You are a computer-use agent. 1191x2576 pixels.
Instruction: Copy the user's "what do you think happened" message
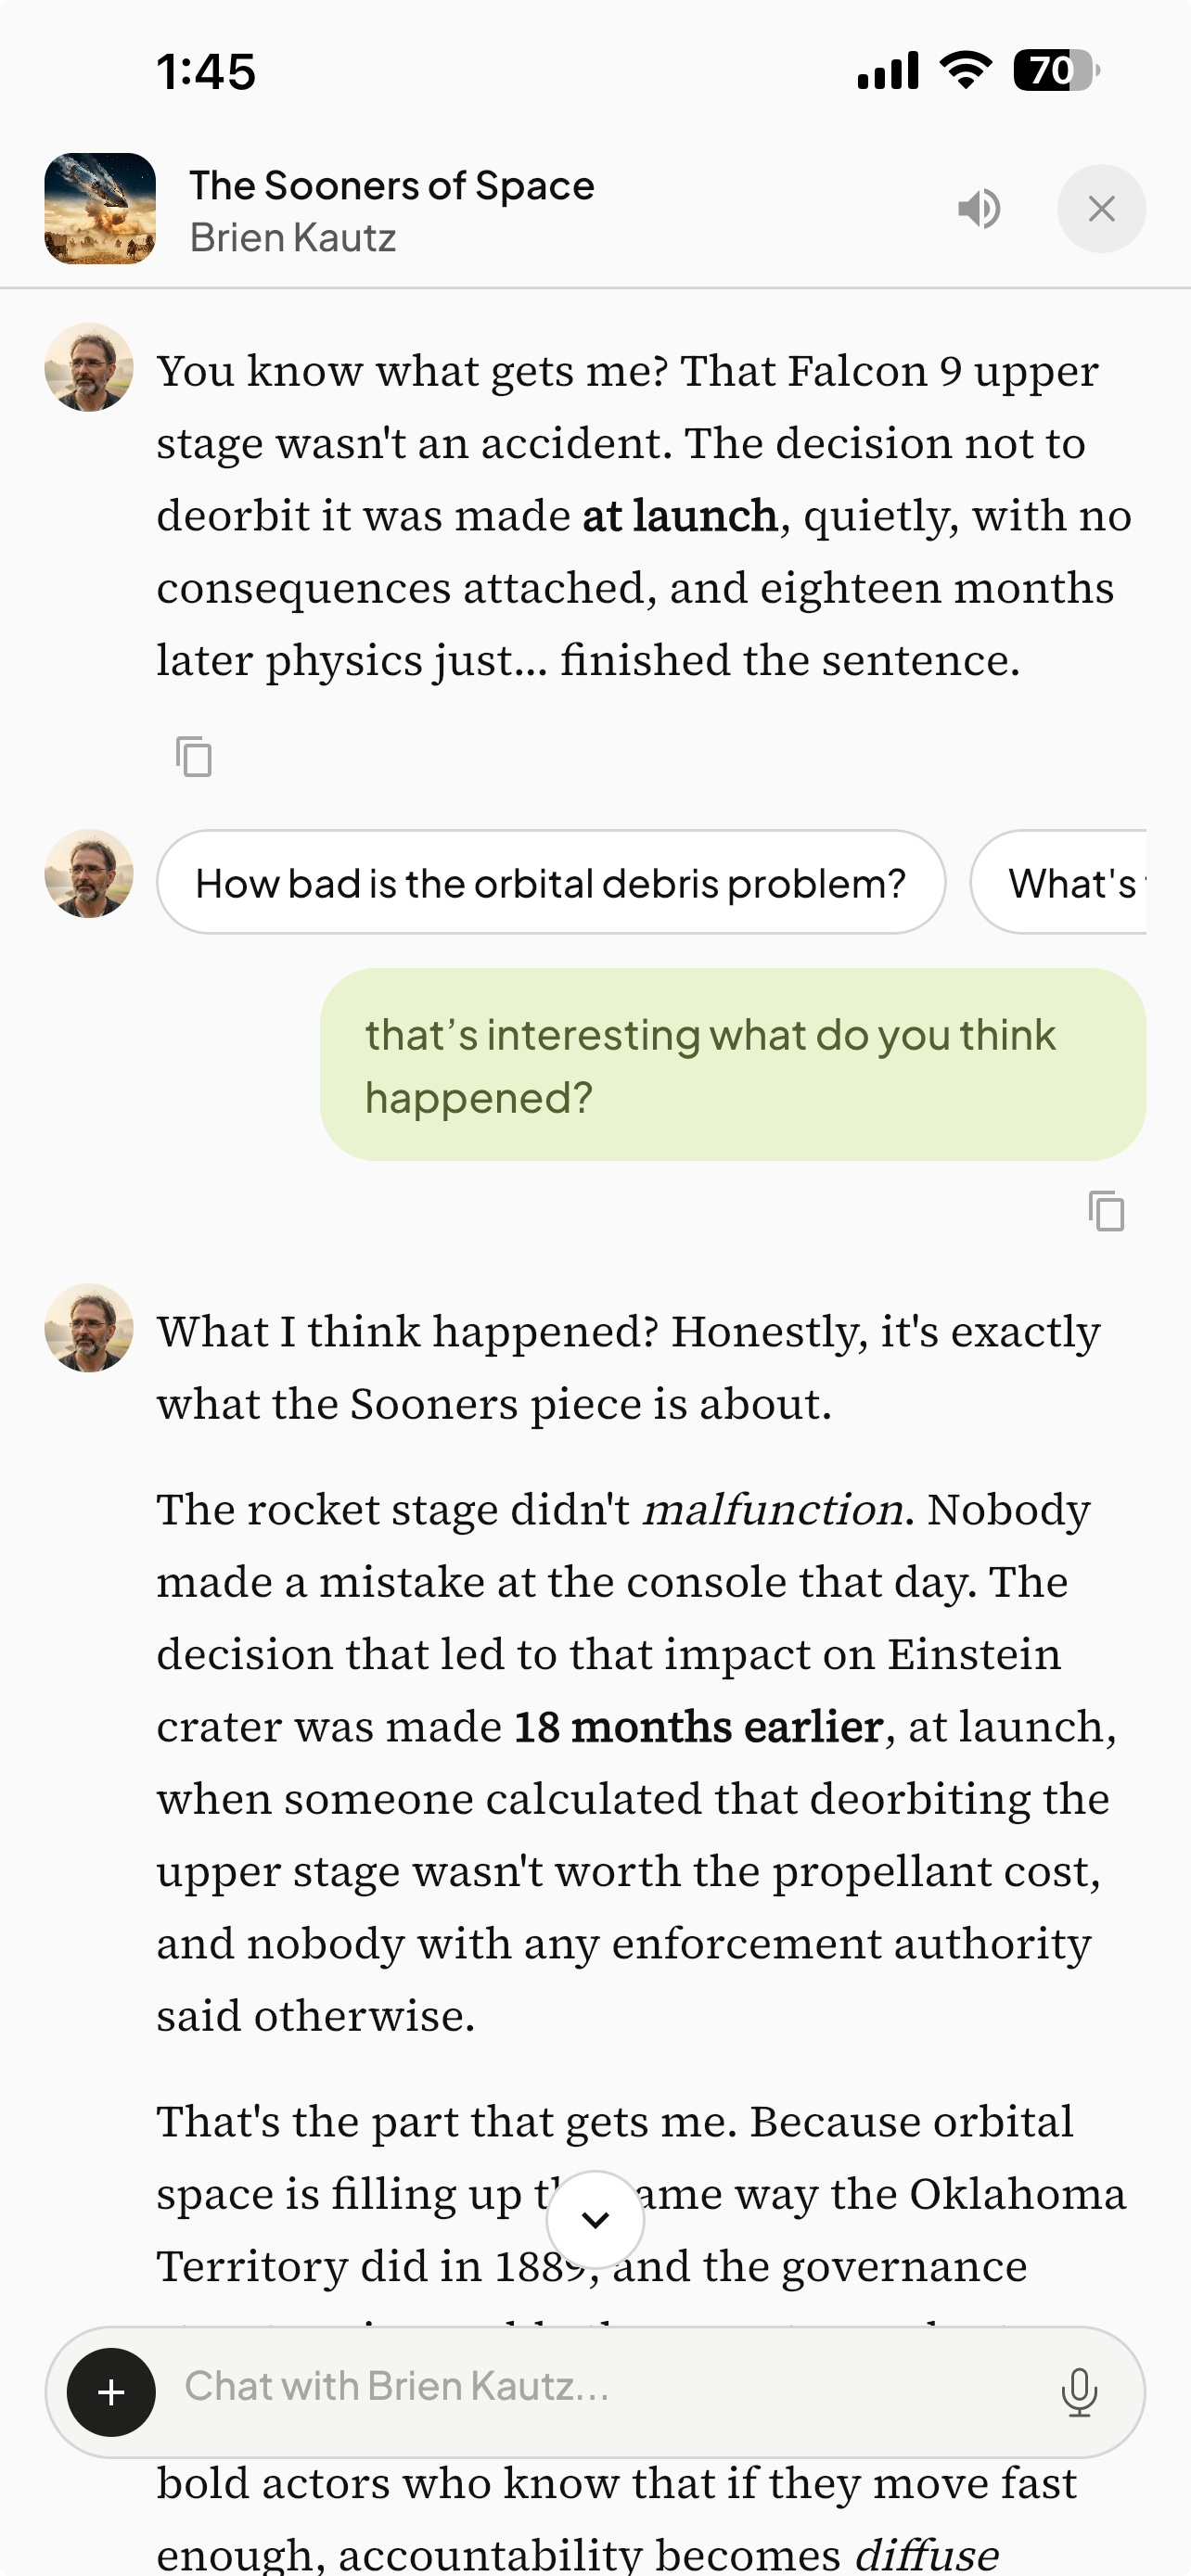click(x=1107, y=1211)
